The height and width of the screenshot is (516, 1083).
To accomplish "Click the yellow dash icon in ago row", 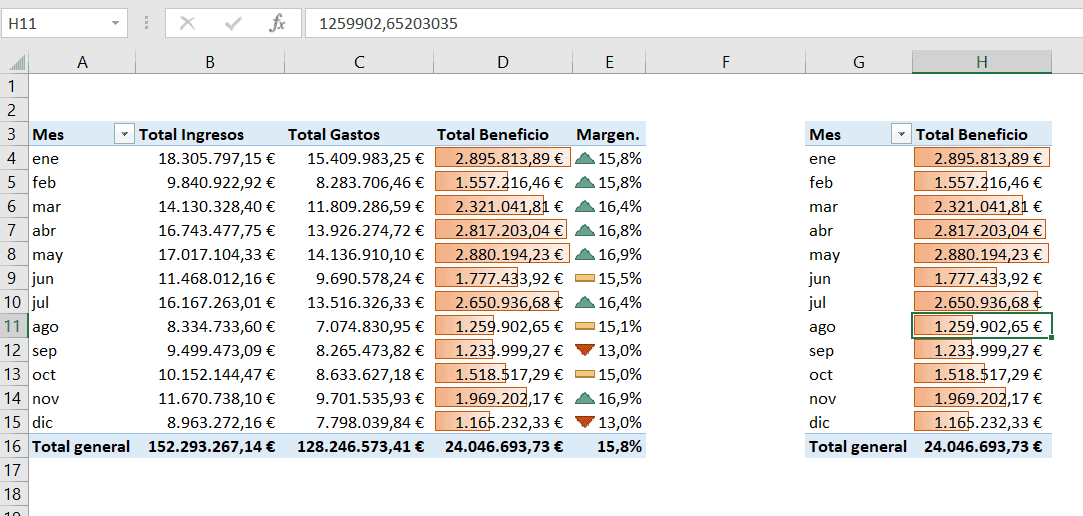I will [x=584, y=326].
